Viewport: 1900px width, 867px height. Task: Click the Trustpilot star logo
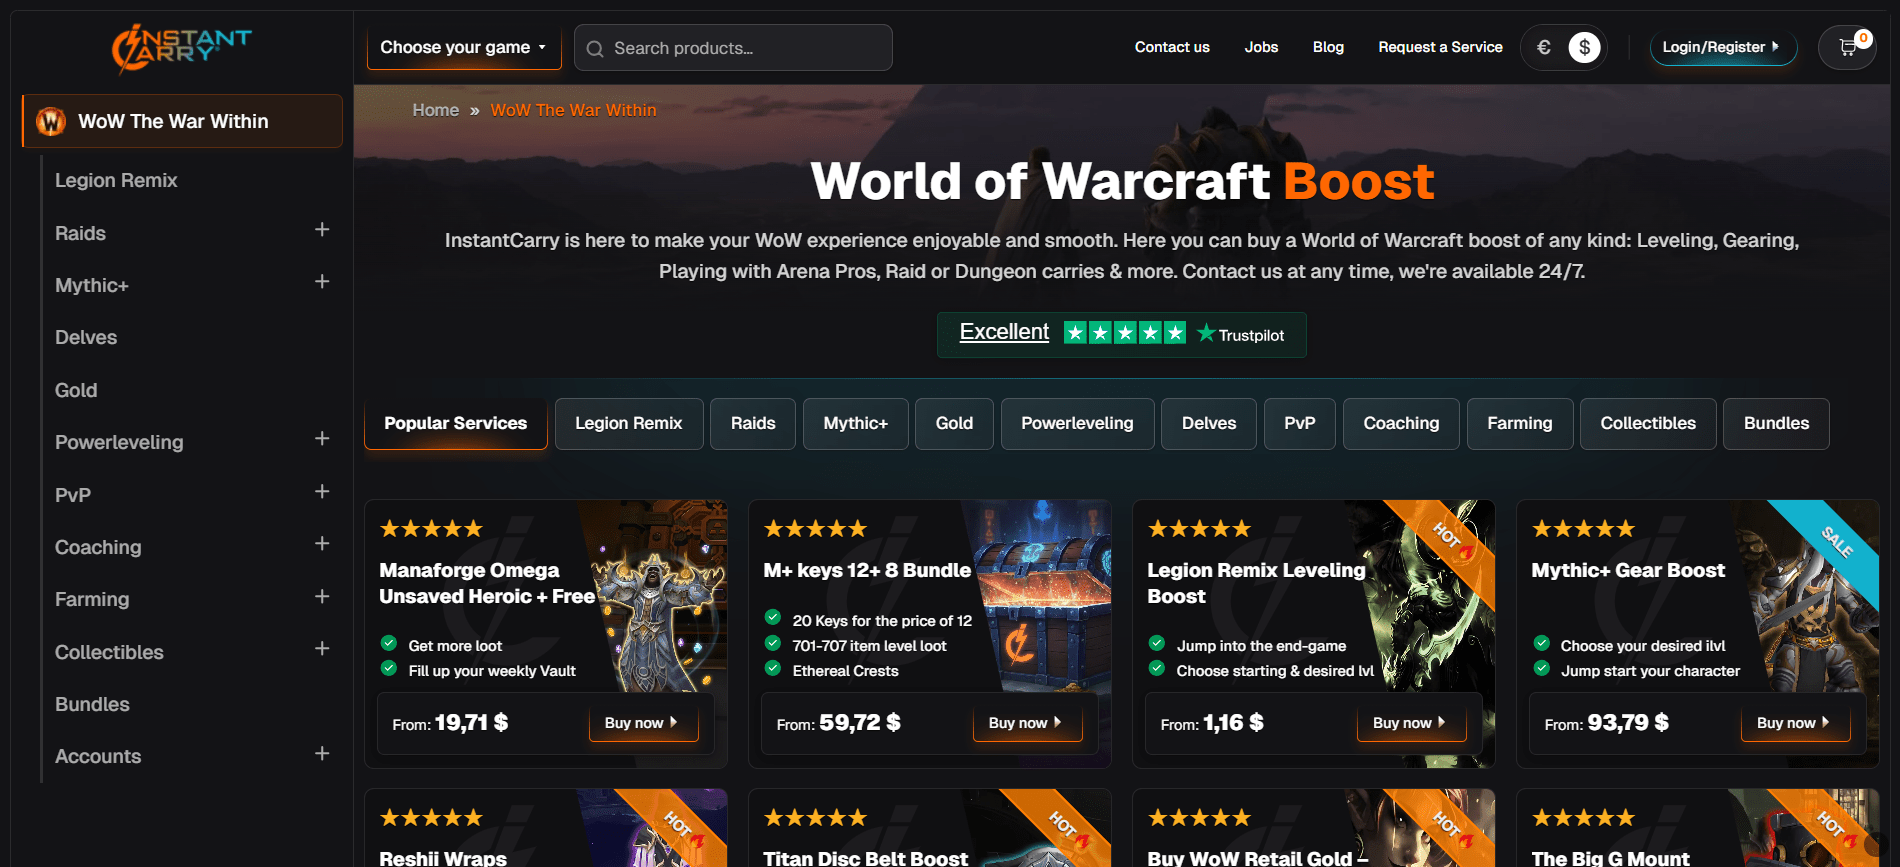1206,333
